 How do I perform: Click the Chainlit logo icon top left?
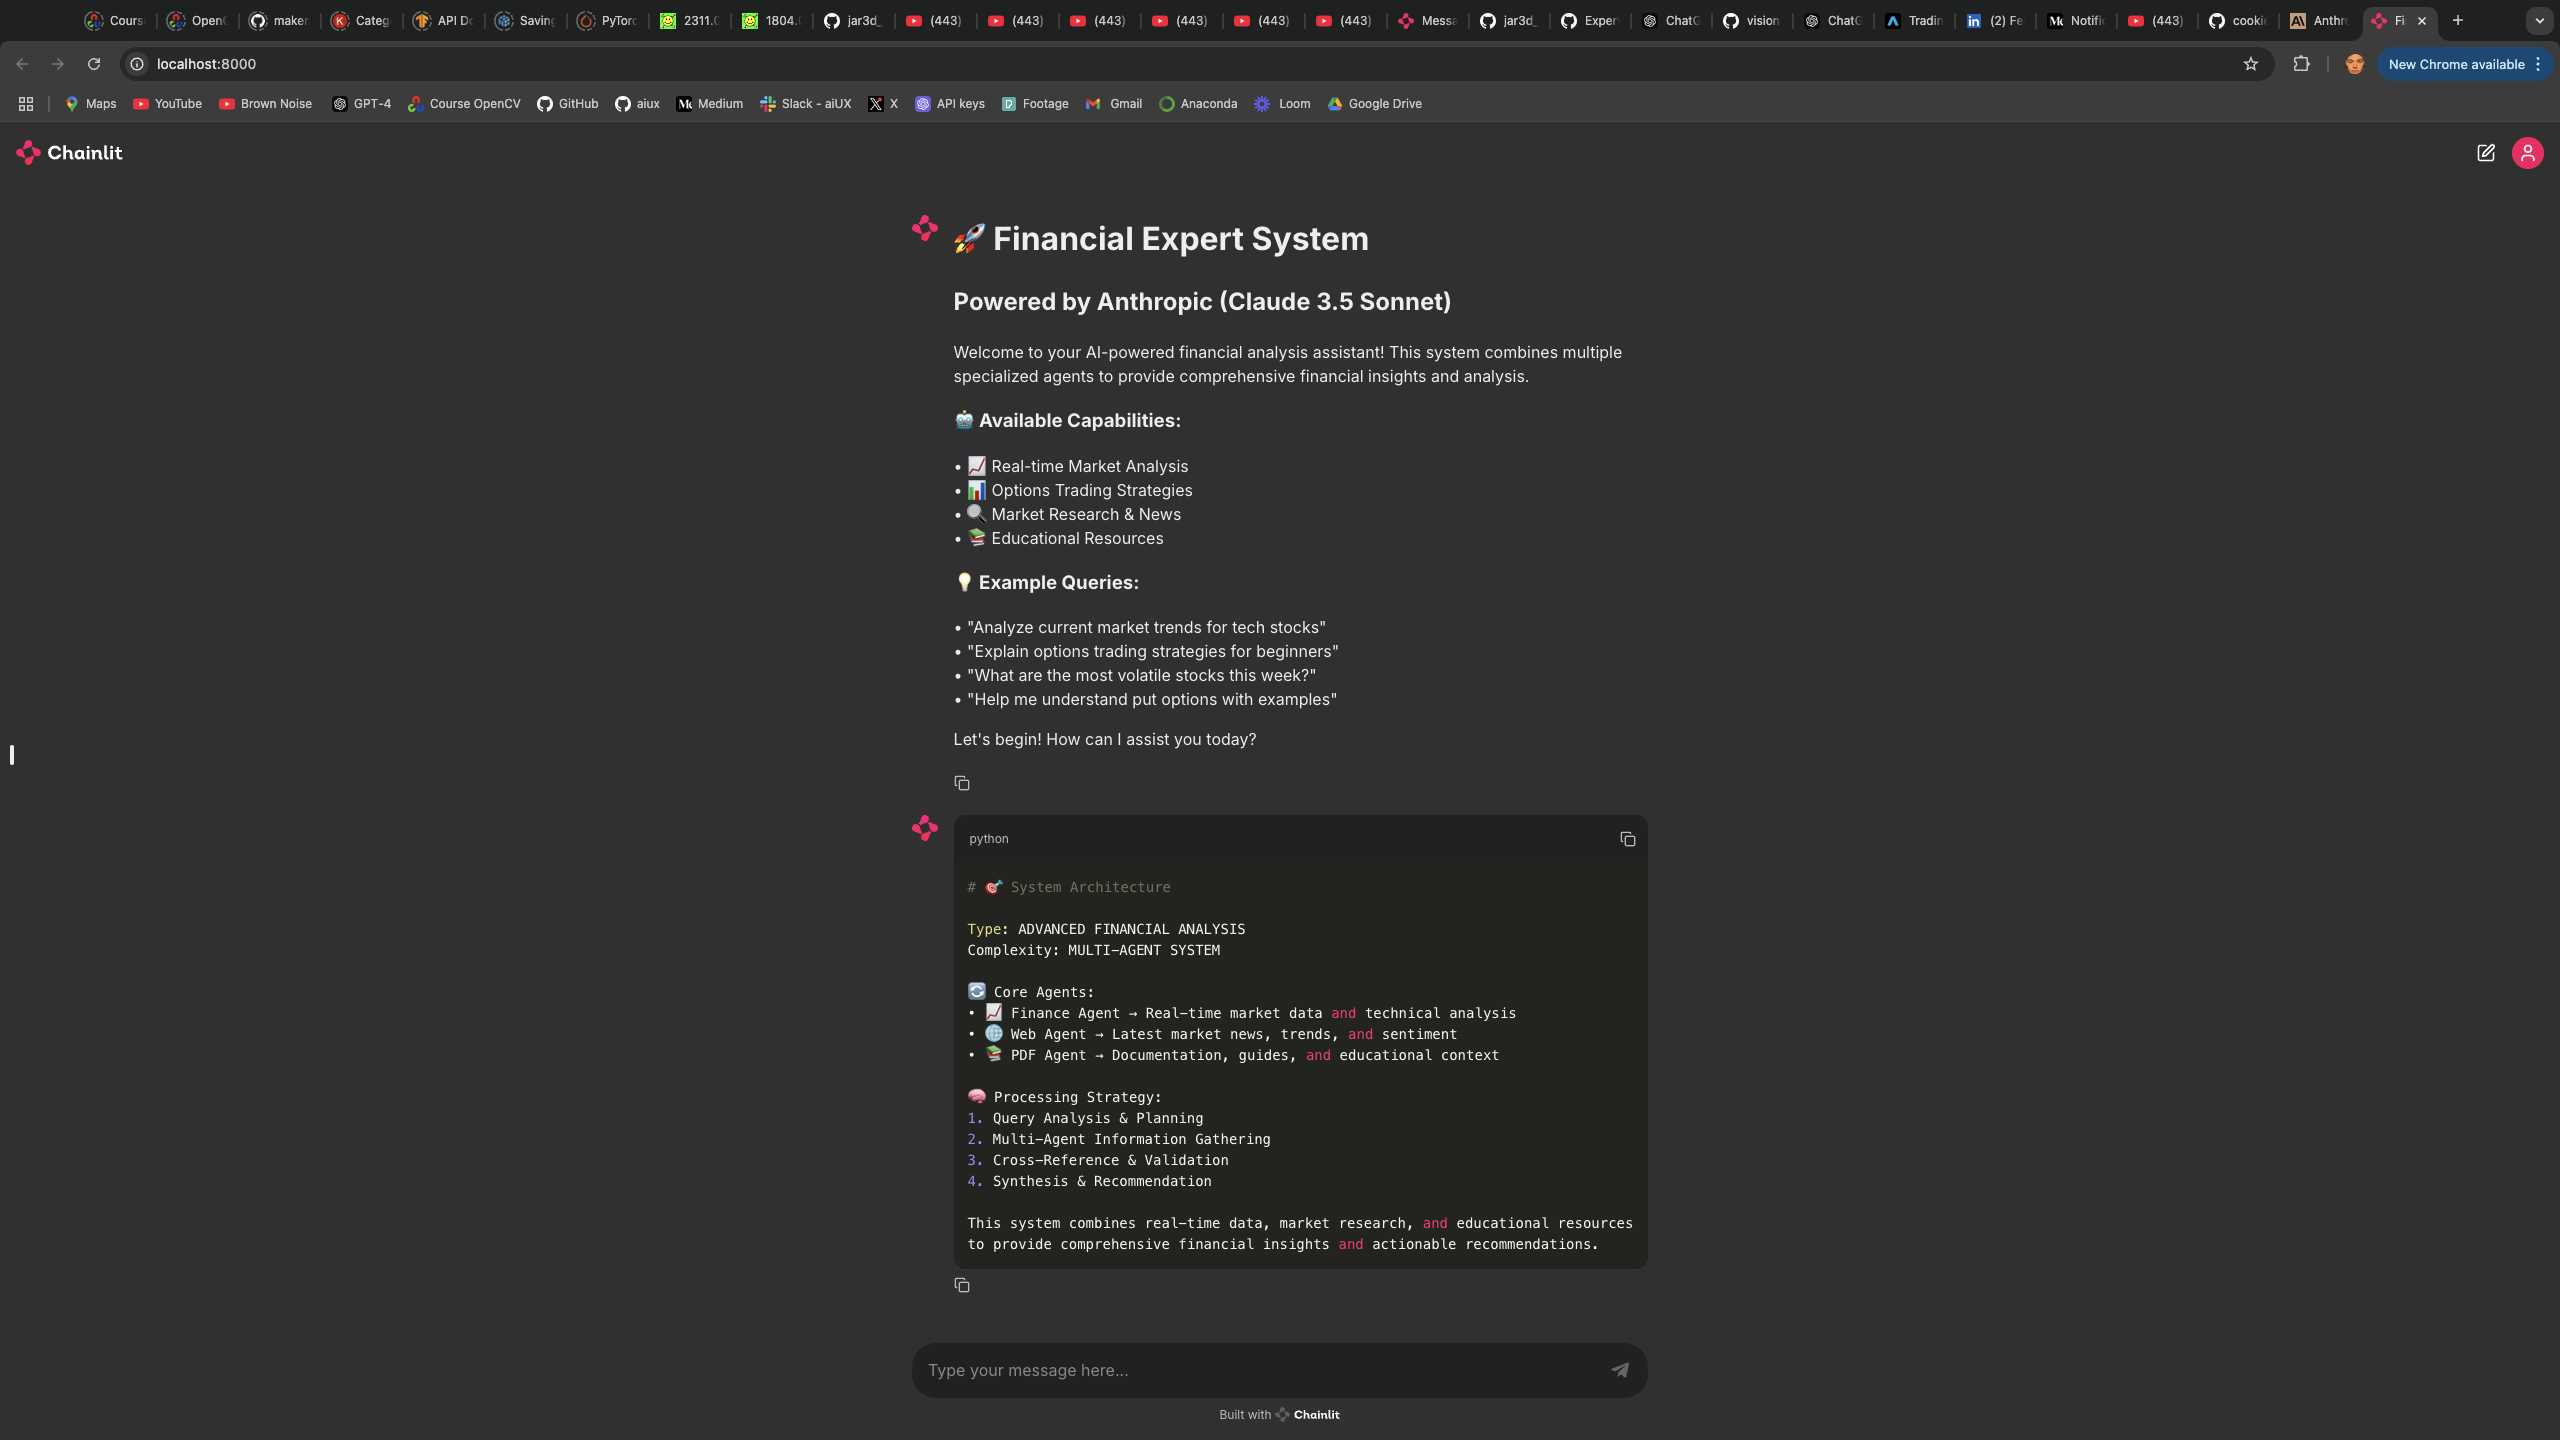[x=28, y=153]
